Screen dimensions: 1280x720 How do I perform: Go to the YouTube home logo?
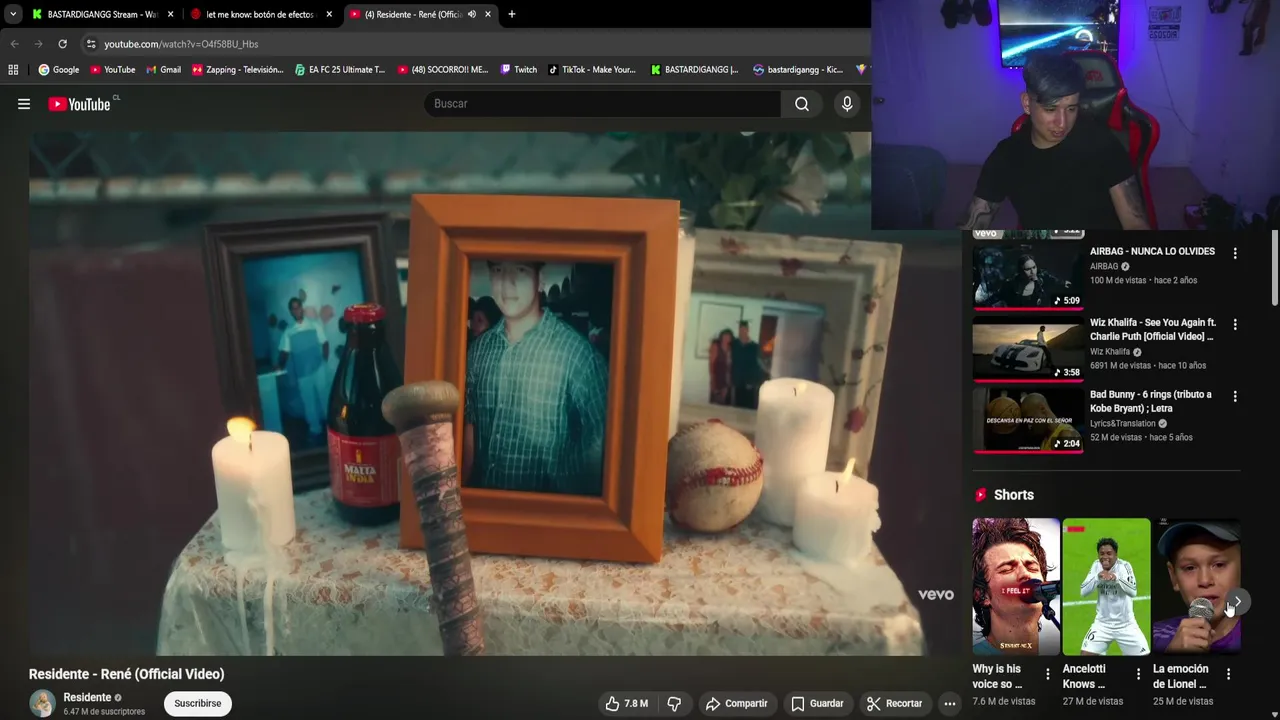tap(80, 104)
